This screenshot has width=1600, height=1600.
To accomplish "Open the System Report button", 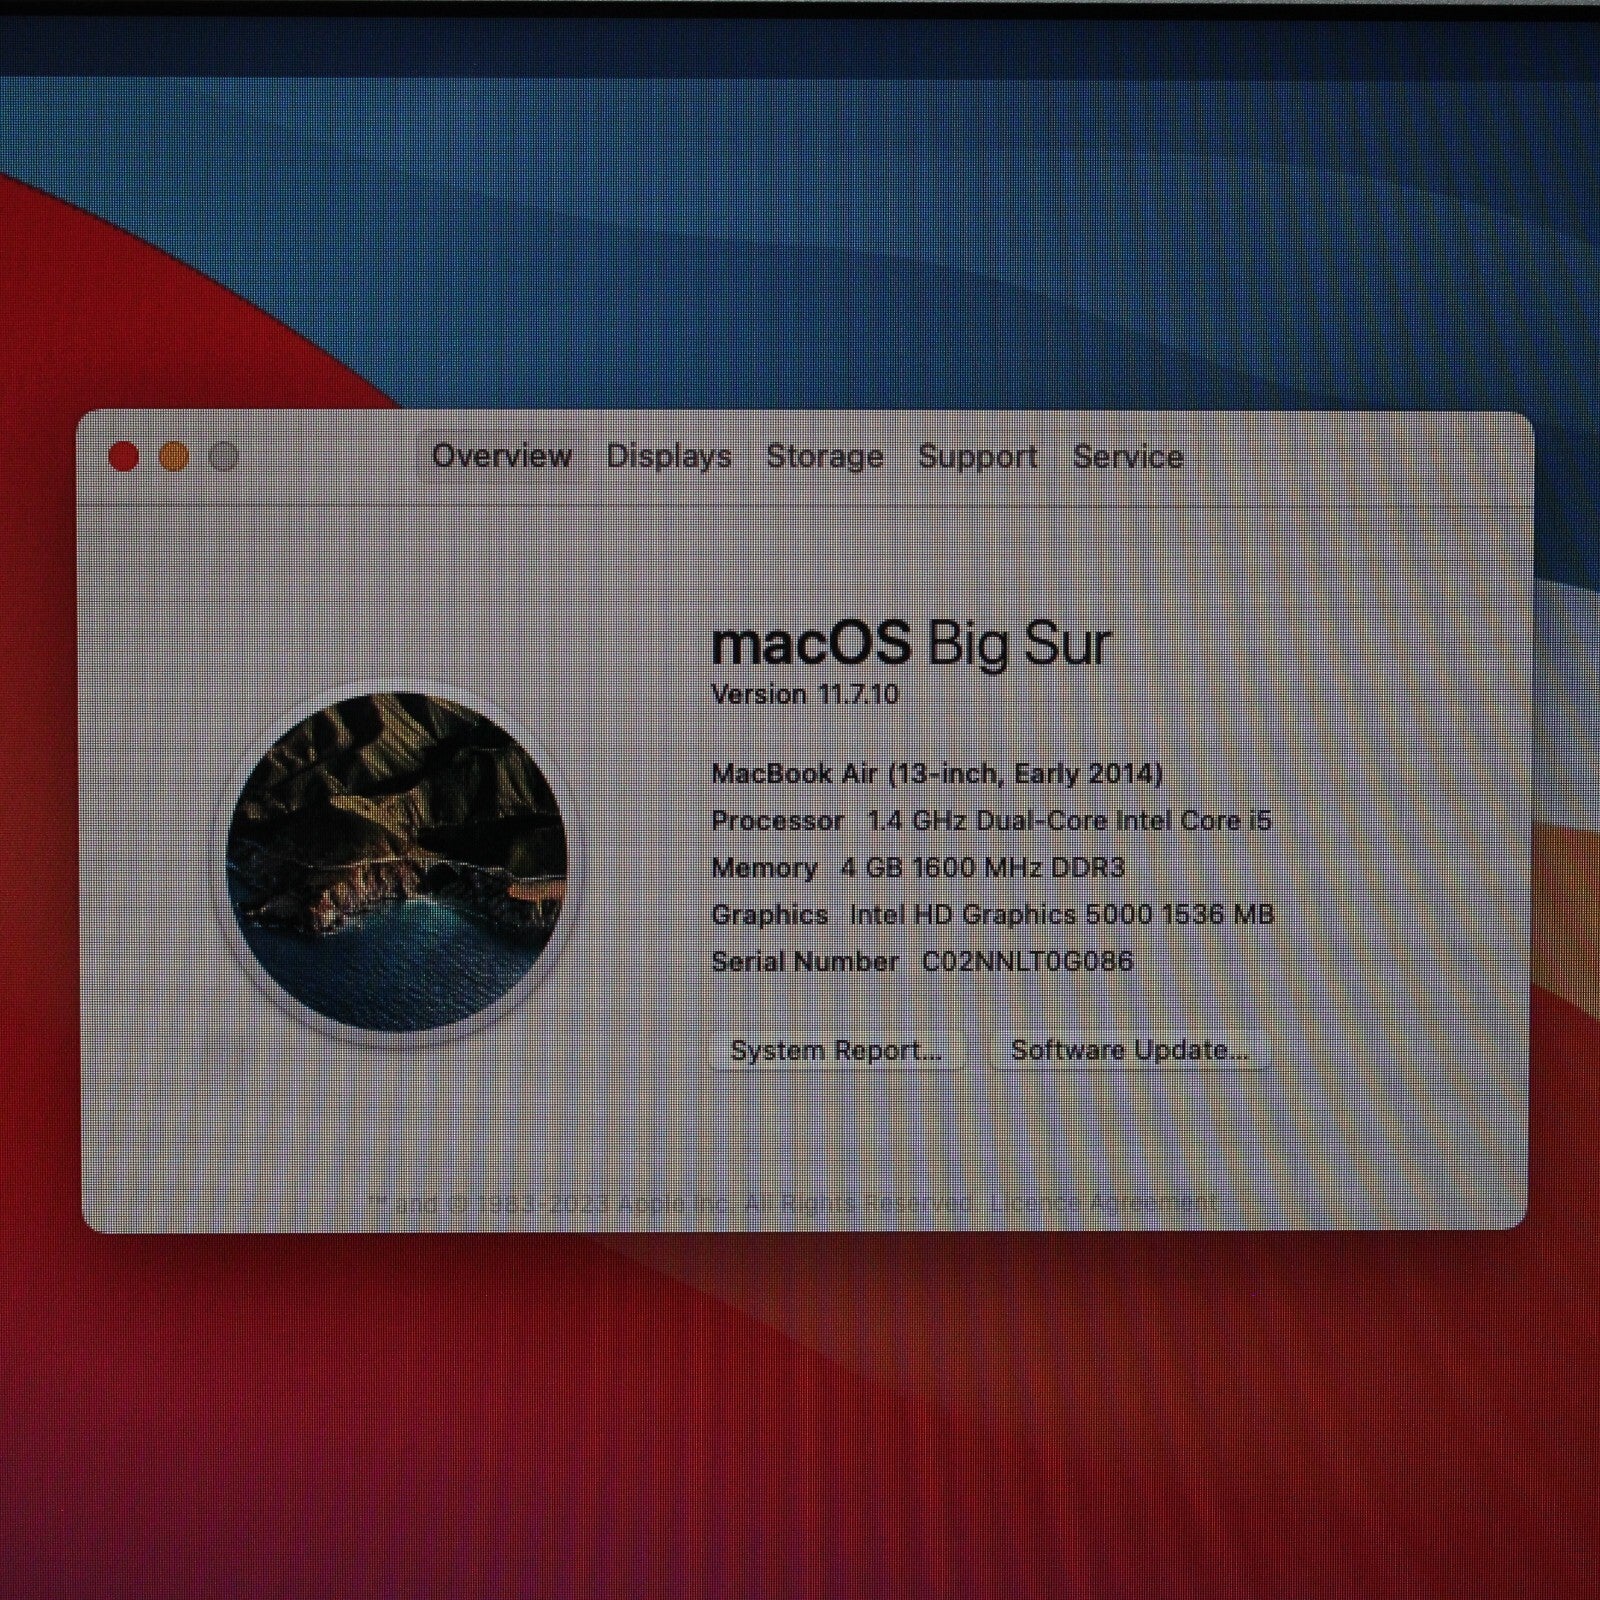I will click(837, 1051).
